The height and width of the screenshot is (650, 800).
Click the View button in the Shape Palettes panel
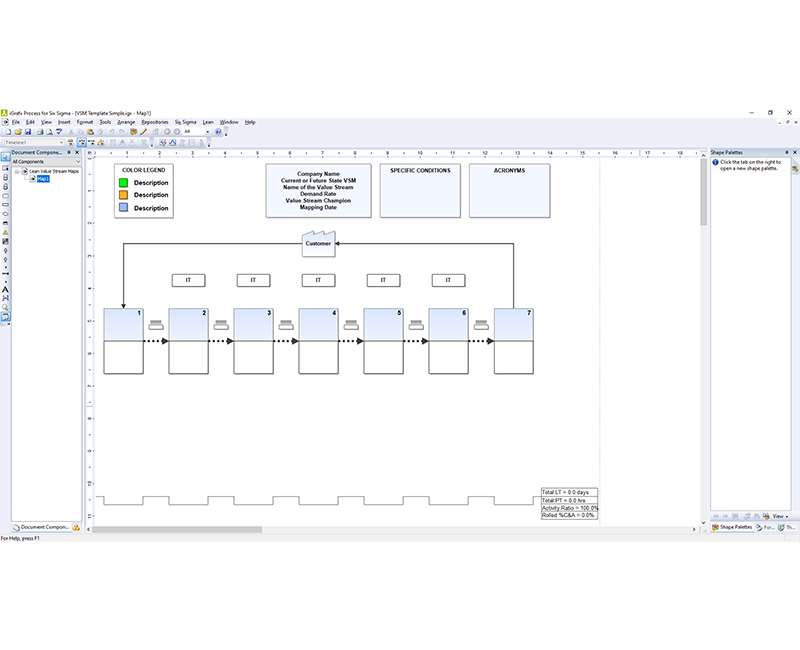point(779,516)
